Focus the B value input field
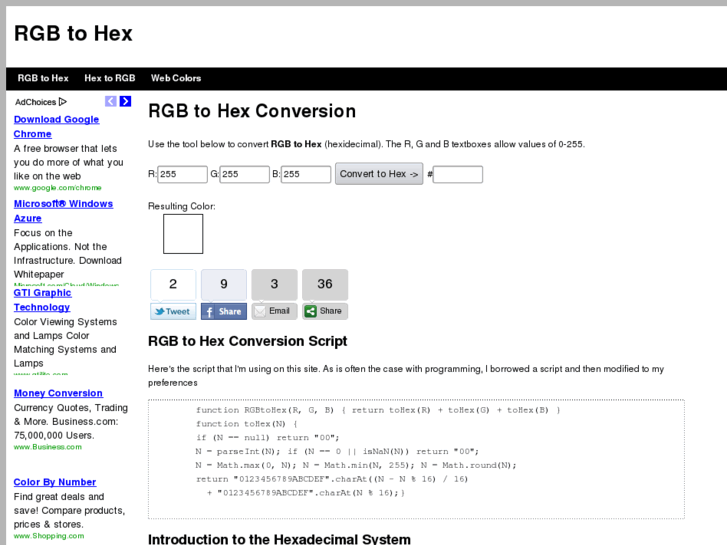The width and height of the screenshot is (727, 545). [306, 174]
